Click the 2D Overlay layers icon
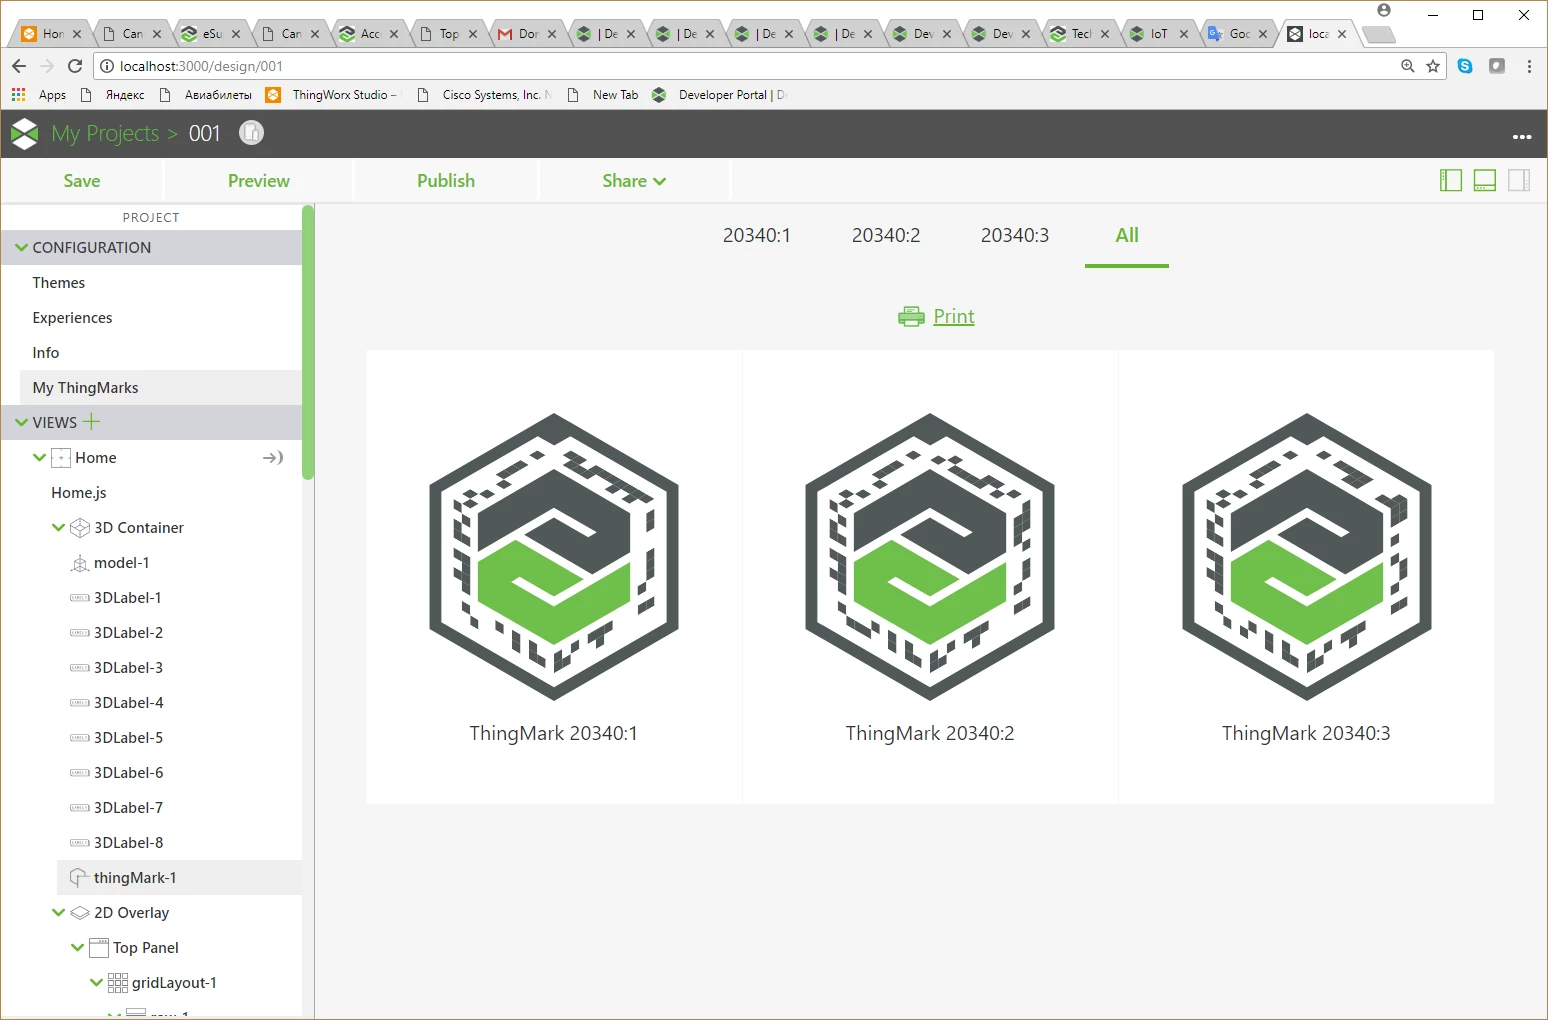The width and height of the screenshot is (1548, 1020). [x=80, y=913]
